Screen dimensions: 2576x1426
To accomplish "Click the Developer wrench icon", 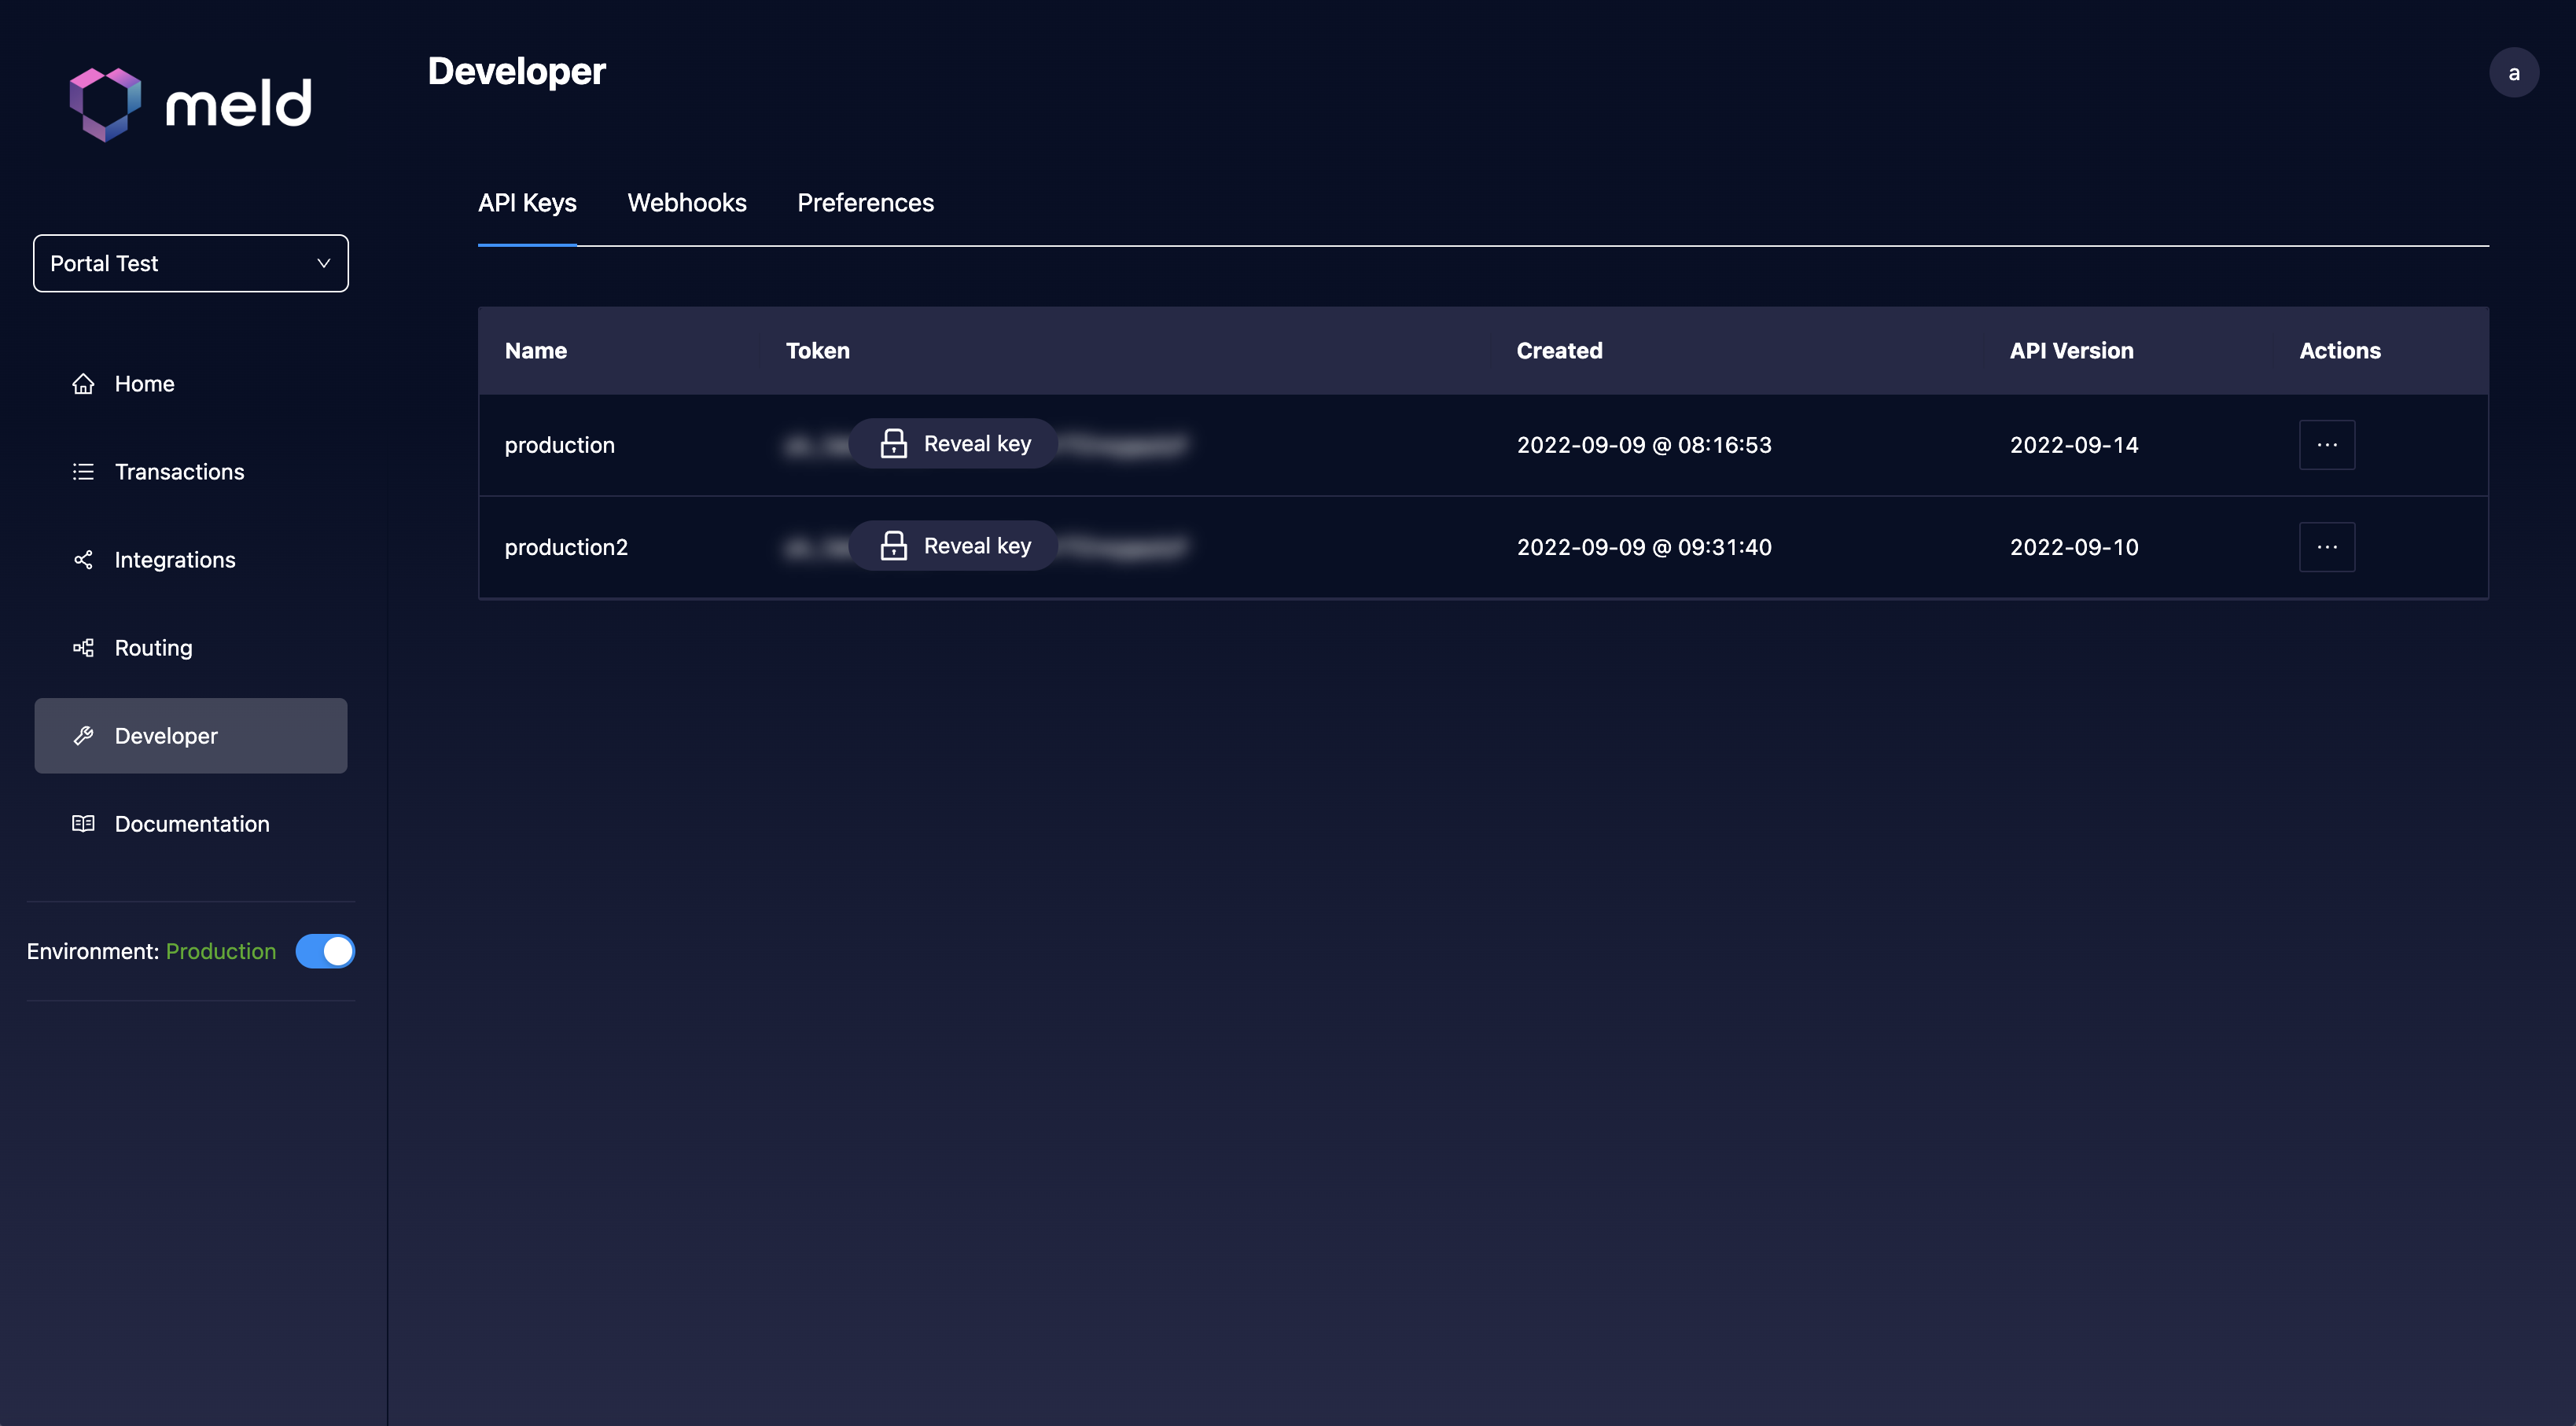I will pyautogui.click(x=83, y=736).
